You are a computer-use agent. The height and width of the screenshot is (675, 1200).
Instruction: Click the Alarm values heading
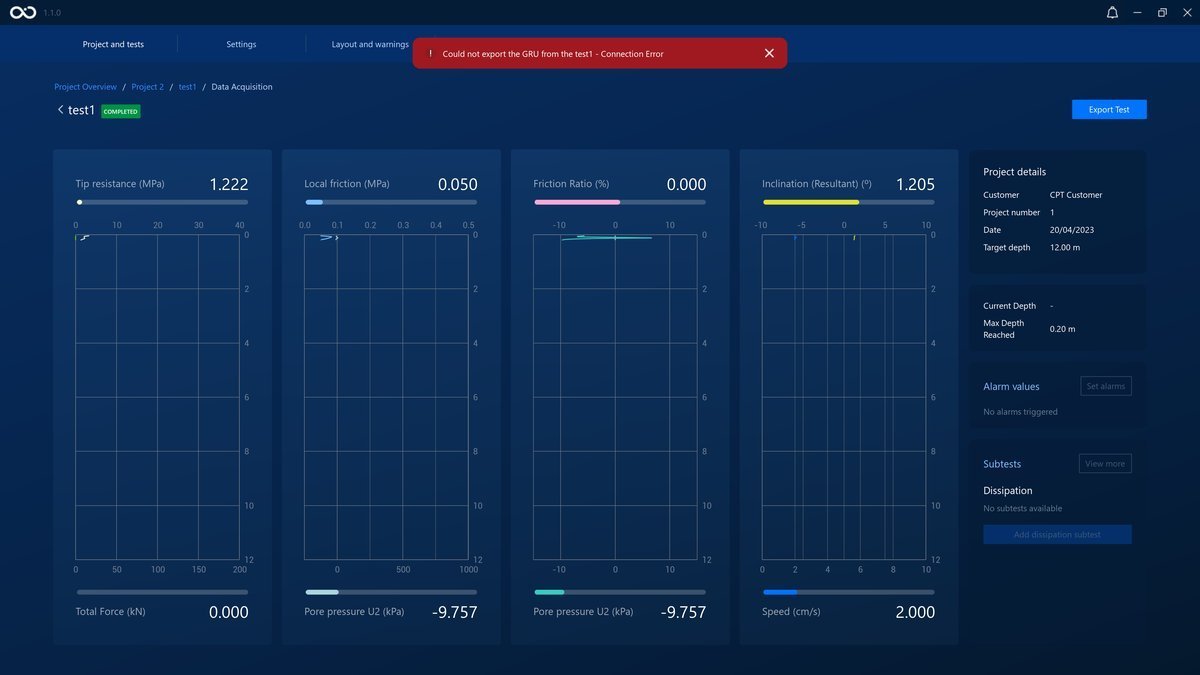[1011, 387]
